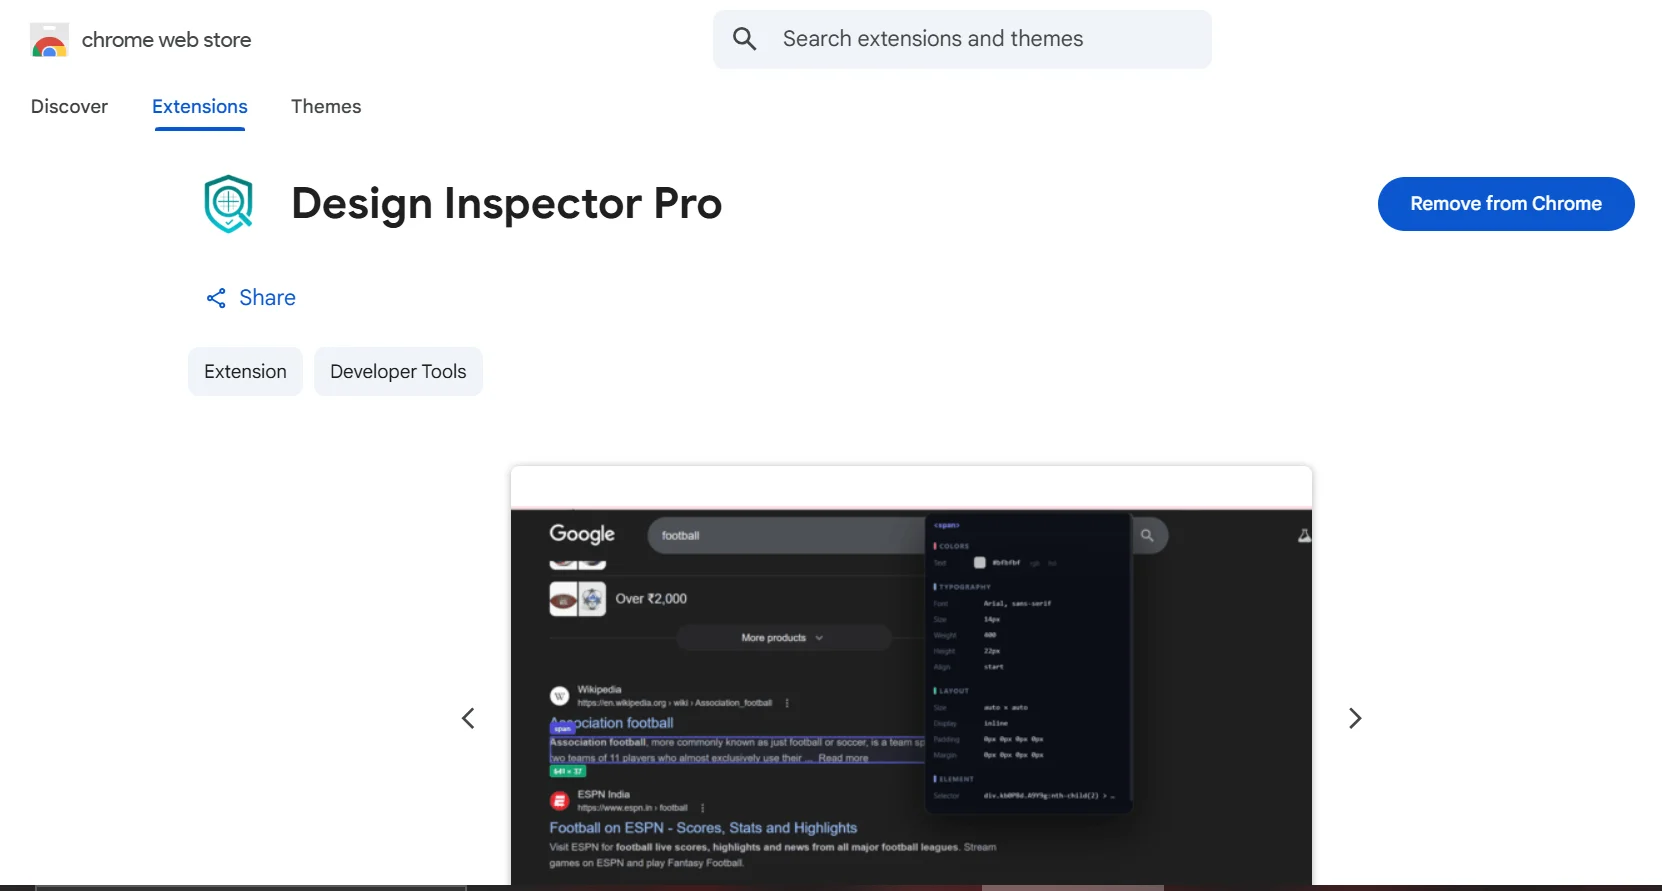Open the Extensions tab

pos(200,107)
